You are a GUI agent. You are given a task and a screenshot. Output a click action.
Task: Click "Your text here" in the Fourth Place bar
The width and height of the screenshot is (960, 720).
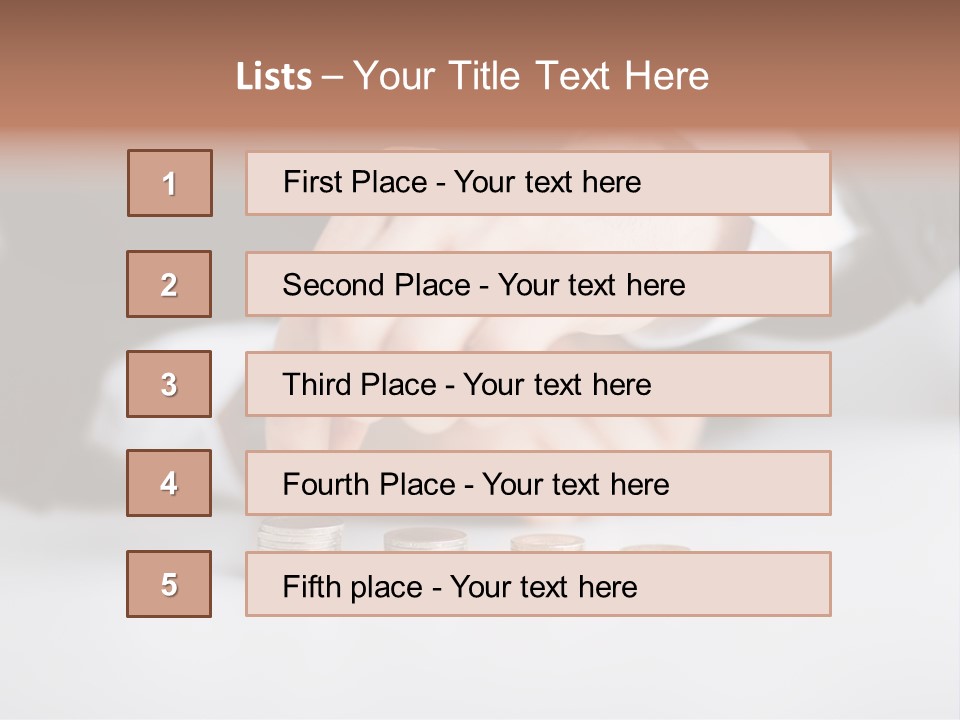[x=575, y=485]
